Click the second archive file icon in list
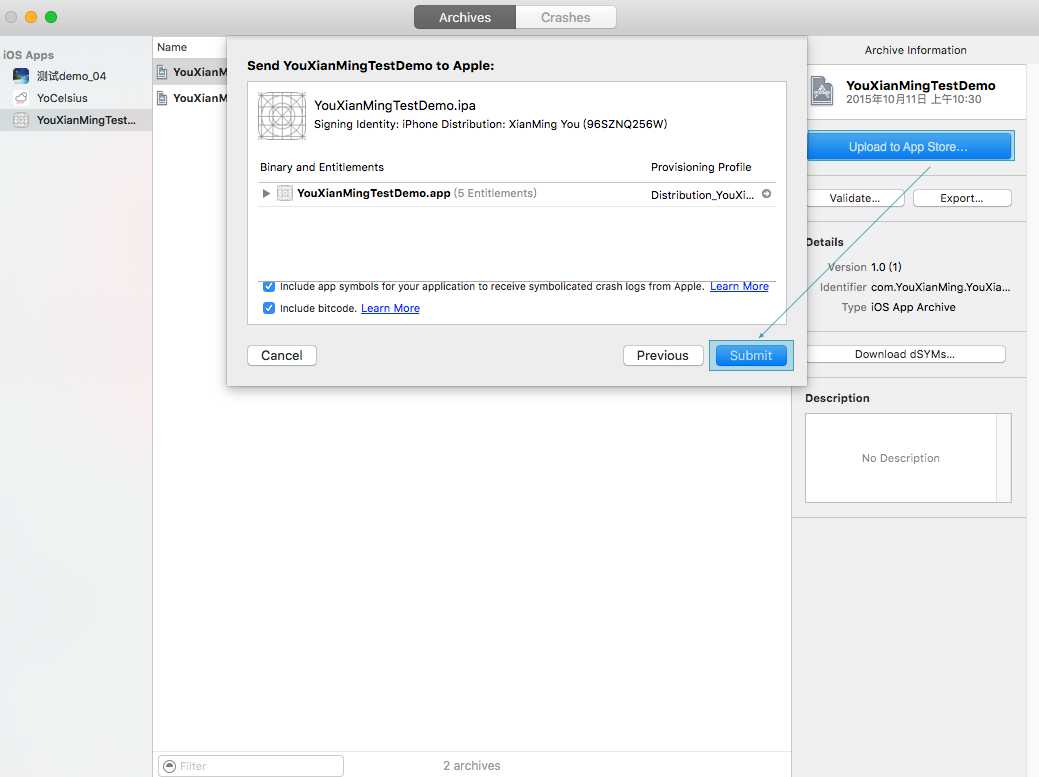The height and width of the screenshot is (777, 1039). tap(162, 98)
